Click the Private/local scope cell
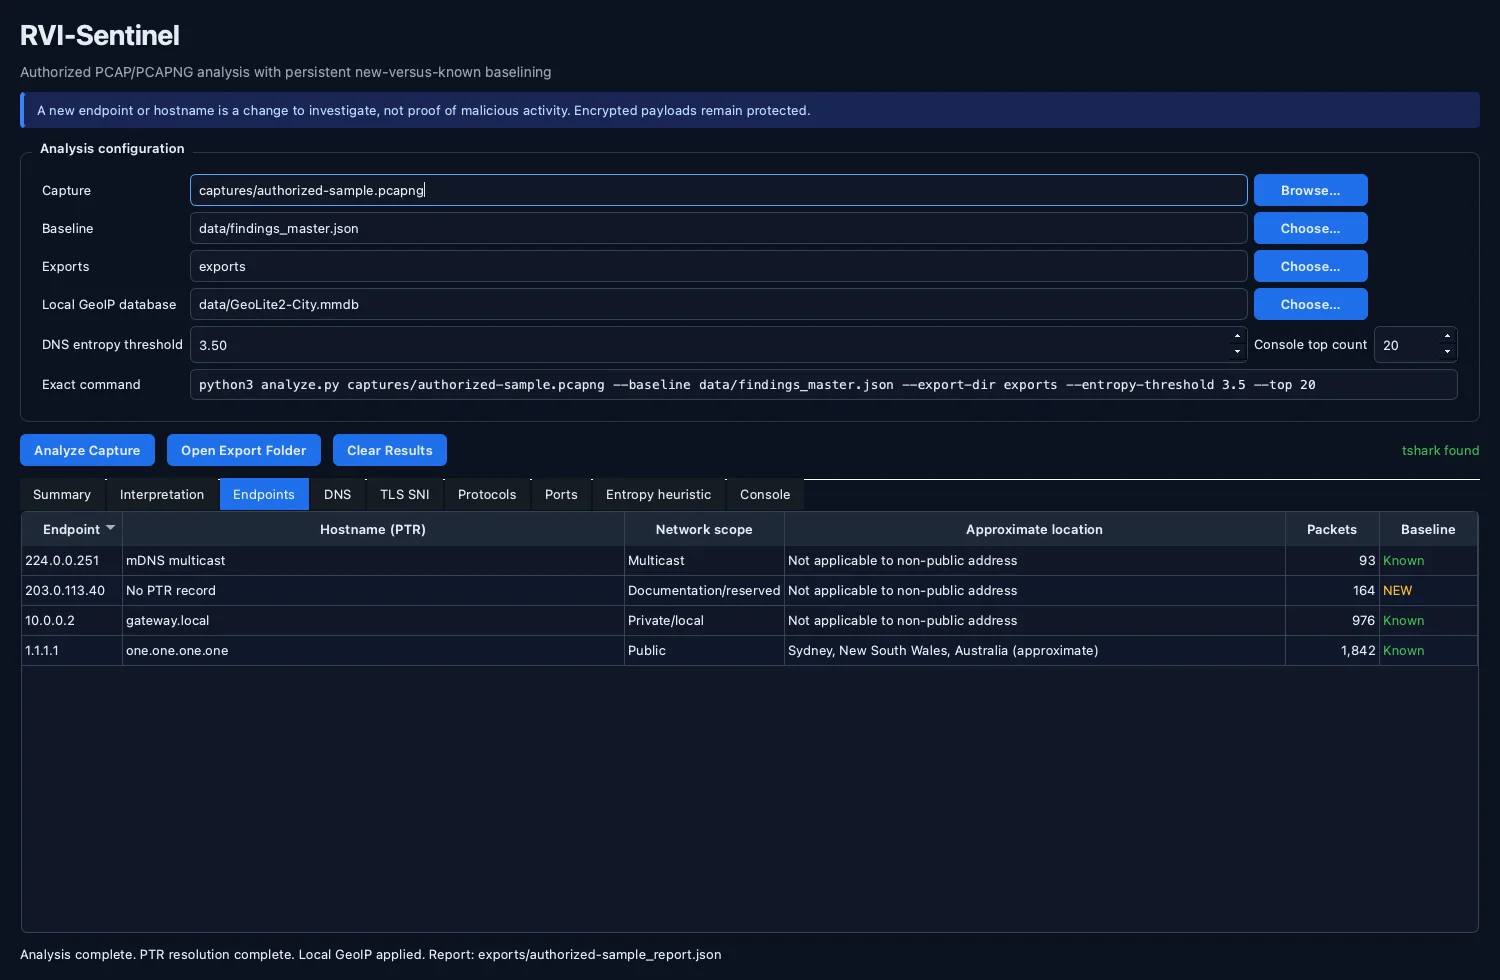Viewport: 1500px width, 980px height. click(x=704, y=620)
